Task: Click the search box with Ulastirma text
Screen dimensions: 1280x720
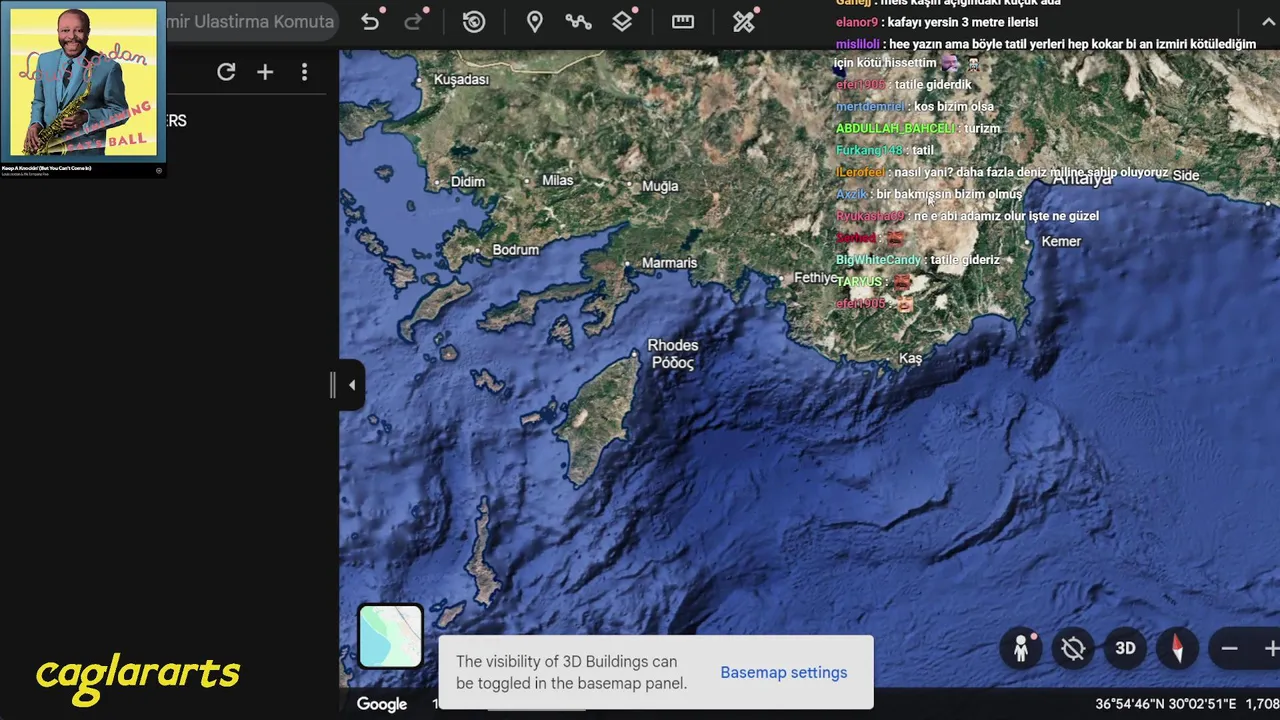Action: click(250, 21)
